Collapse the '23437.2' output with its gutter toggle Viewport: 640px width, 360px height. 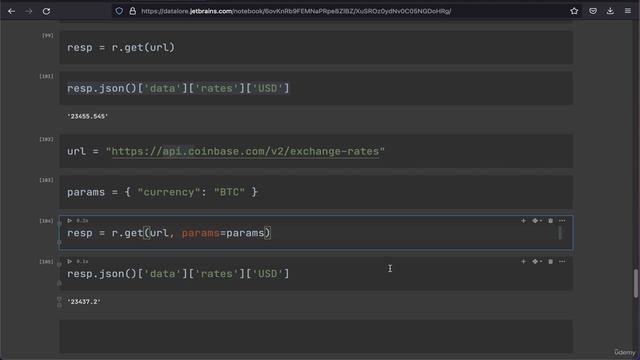60,299
